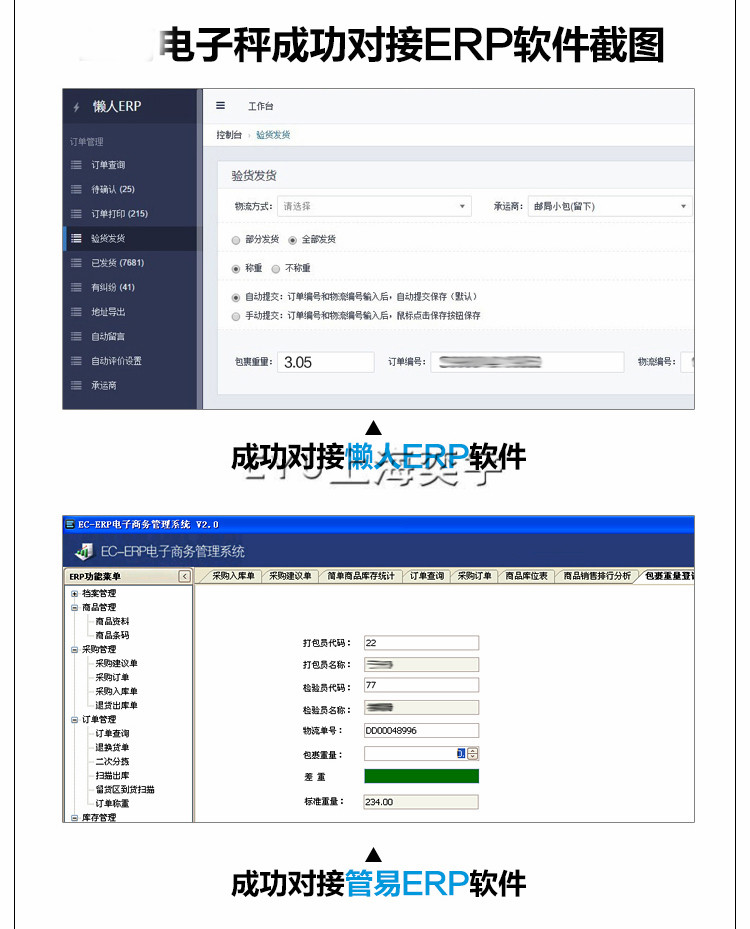Select 二次分拣 in the function tree
This screenshot has width=750, height=929.
pyautogui.click(x=112, y=761)
